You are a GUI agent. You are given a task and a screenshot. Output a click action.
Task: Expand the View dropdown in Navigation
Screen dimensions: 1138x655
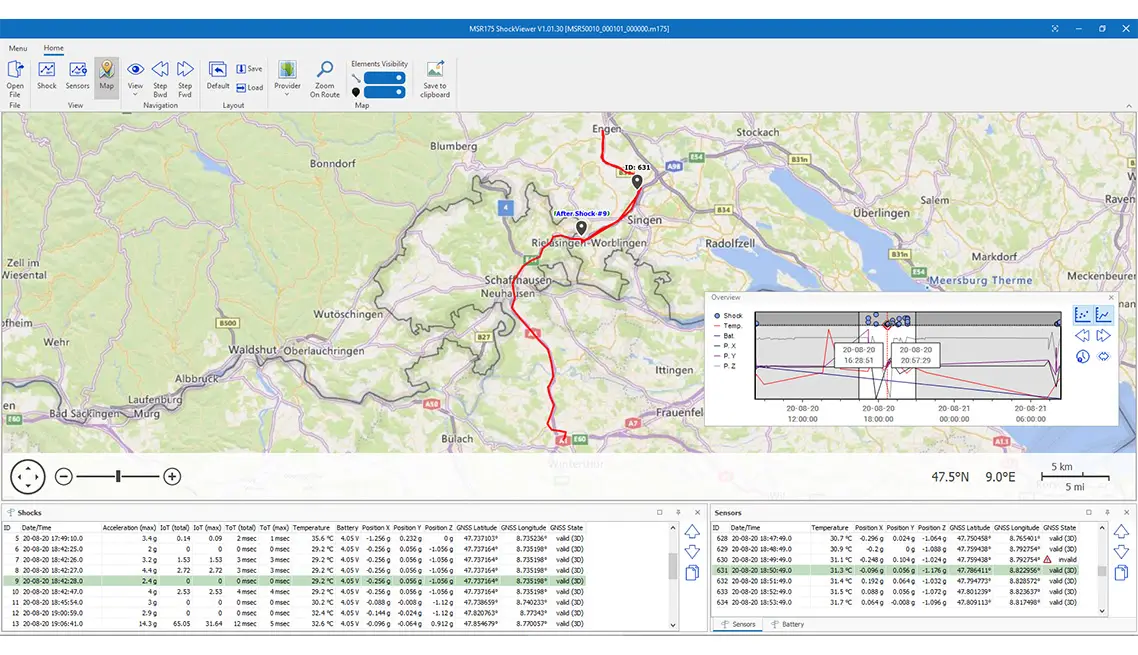coord(135,78)
